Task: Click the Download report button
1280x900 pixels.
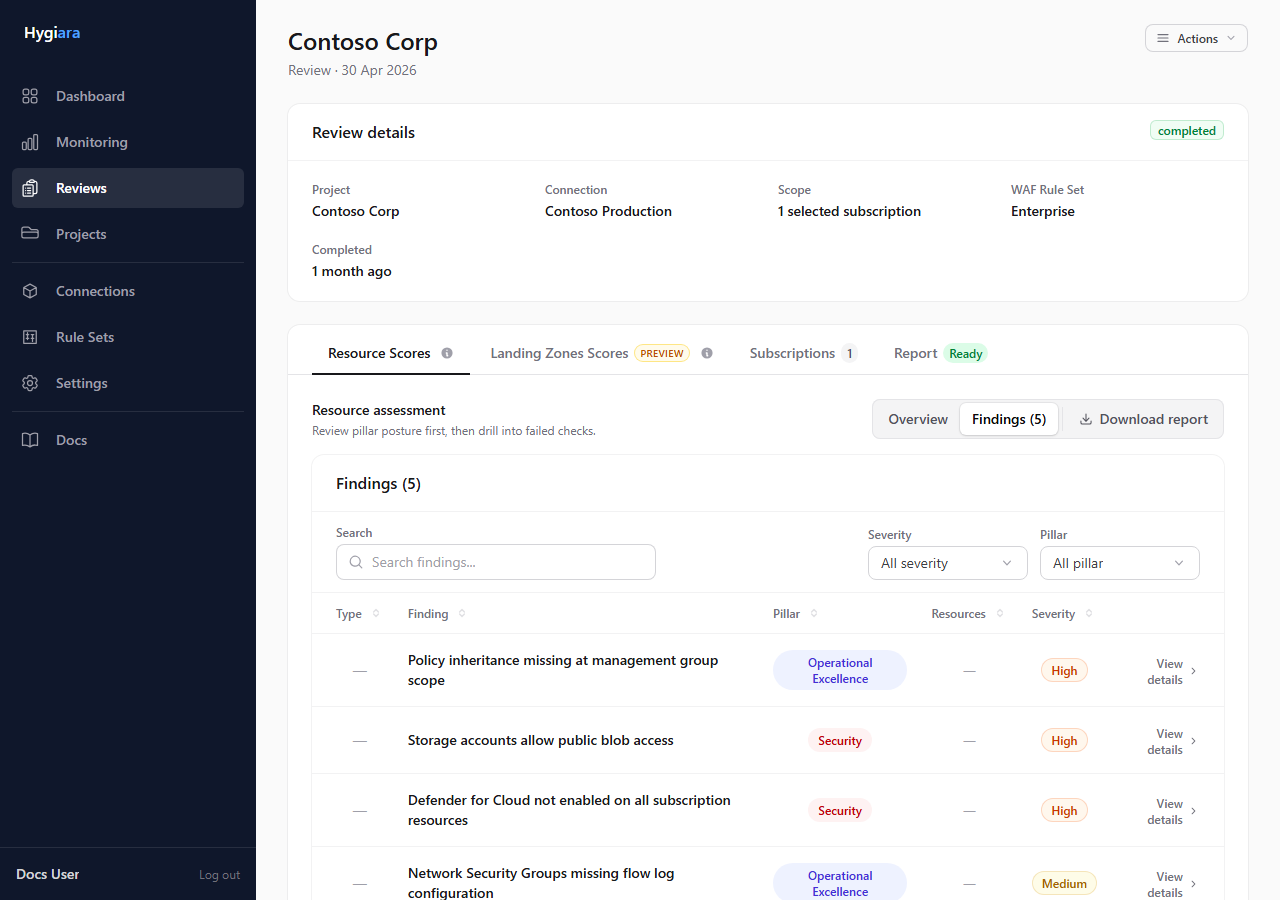Action: coord(1143,419)
